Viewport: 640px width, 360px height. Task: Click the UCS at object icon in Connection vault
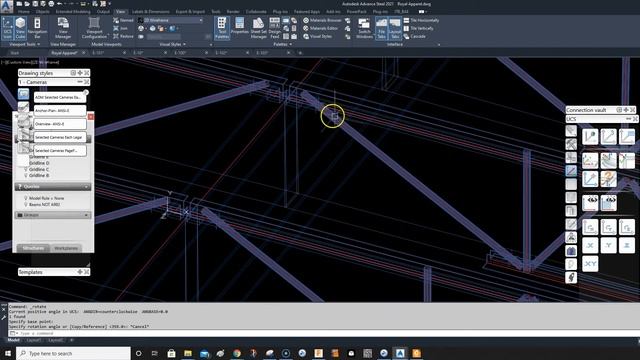pos(590,137)
